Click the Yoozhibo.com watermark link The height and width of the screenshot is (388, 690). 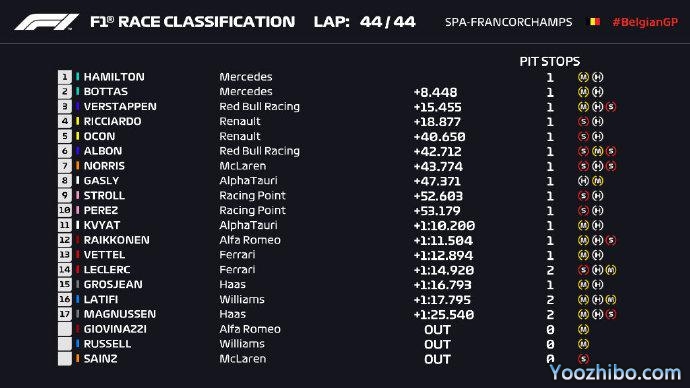[x=616, y=373]
